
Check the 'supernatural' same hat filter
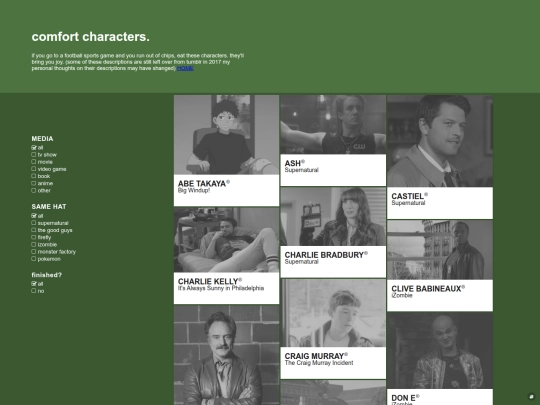34,223
